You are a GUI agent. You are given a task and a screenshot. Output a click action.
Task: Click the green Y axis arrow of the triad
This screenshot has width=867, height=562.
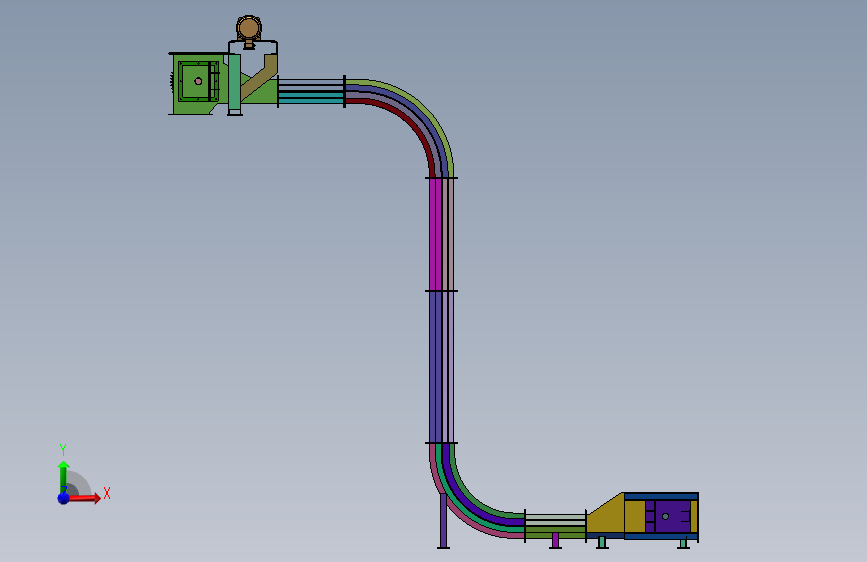coord(63,476)
